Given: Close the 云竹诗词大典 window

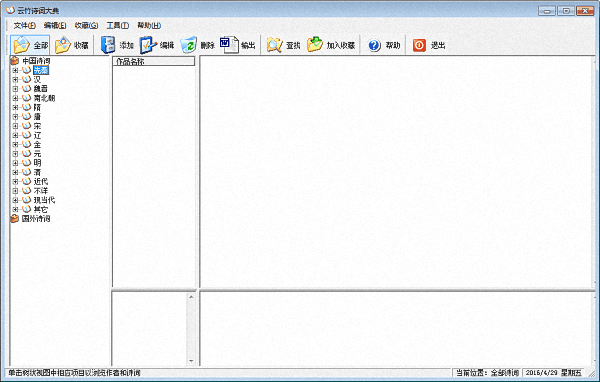Looking at the screenshot, I should [585, 11].
